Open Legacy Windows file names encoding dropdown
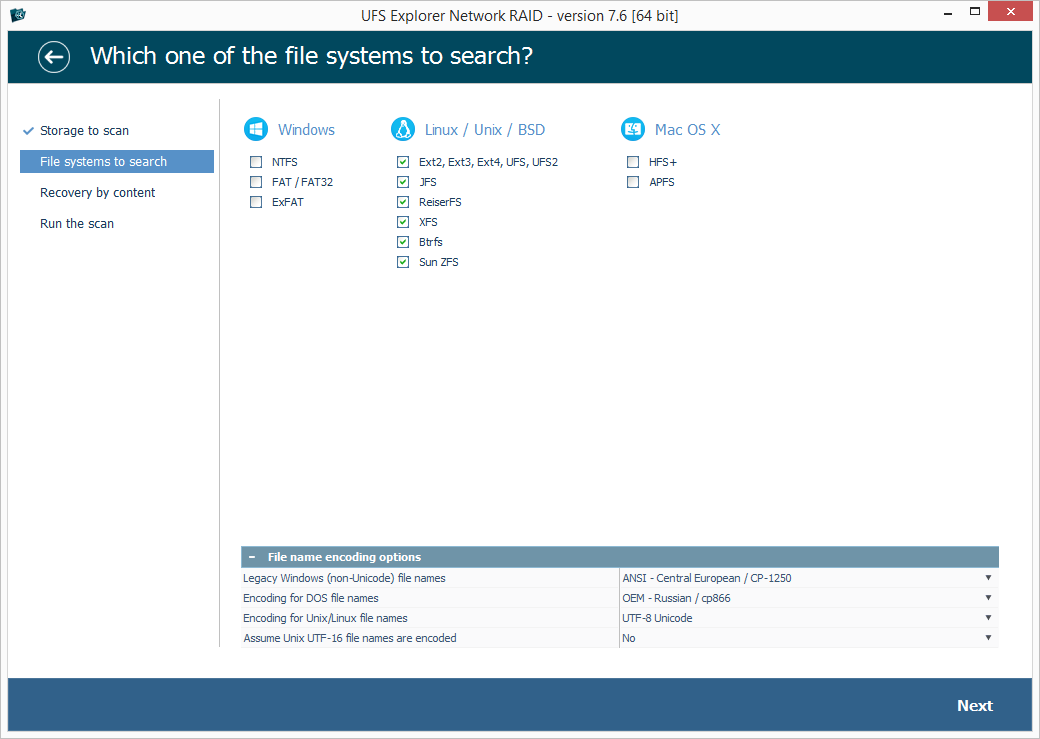The width and height of the screenshot is (1040, 739). (x=808, y=578)
